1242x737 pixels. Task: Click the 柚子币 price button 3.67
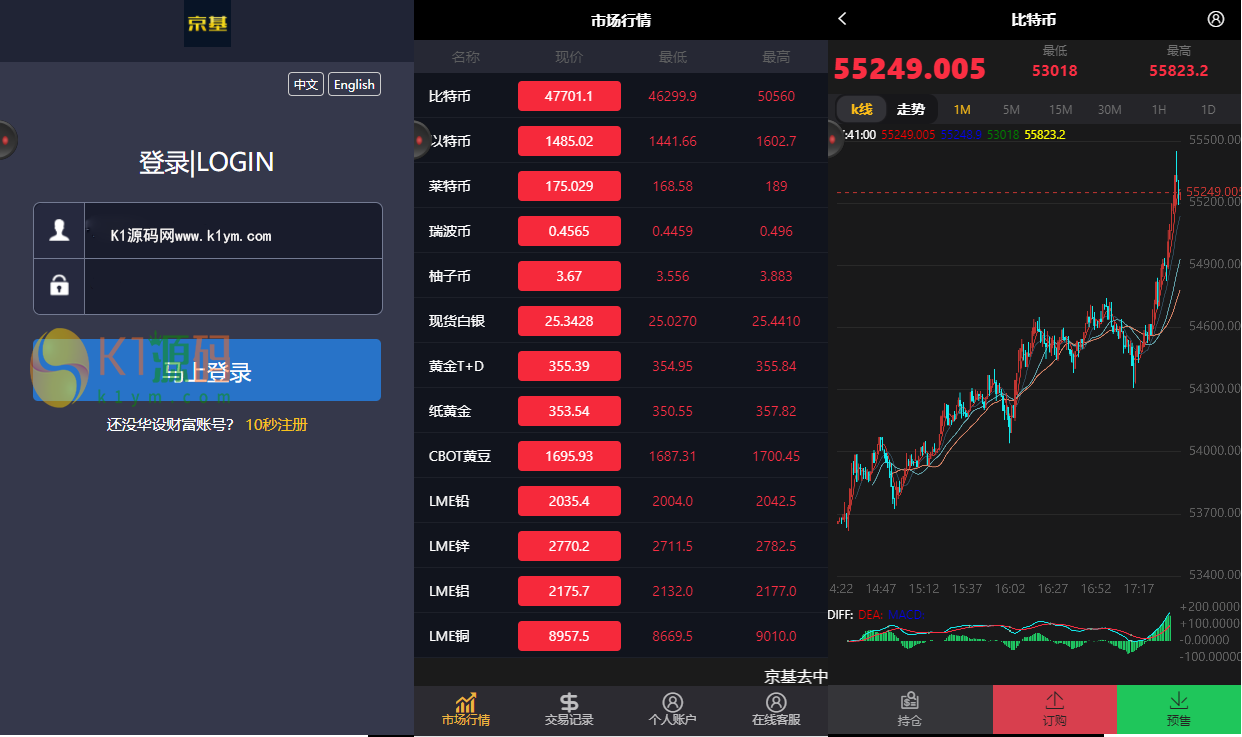coord(569,276)
